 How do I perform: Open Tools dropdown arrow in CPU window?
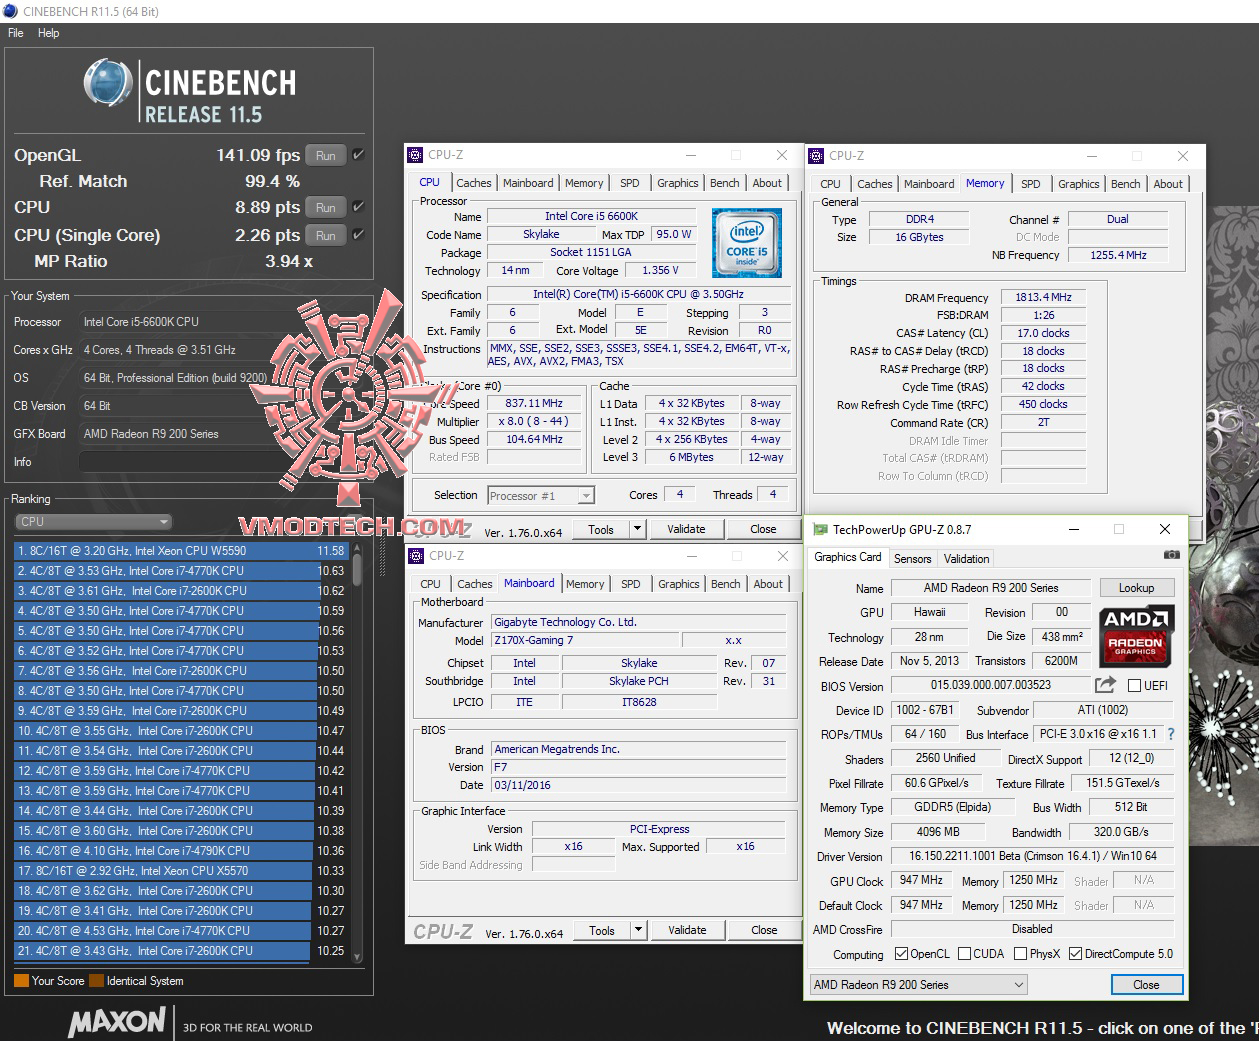[637, 529]
